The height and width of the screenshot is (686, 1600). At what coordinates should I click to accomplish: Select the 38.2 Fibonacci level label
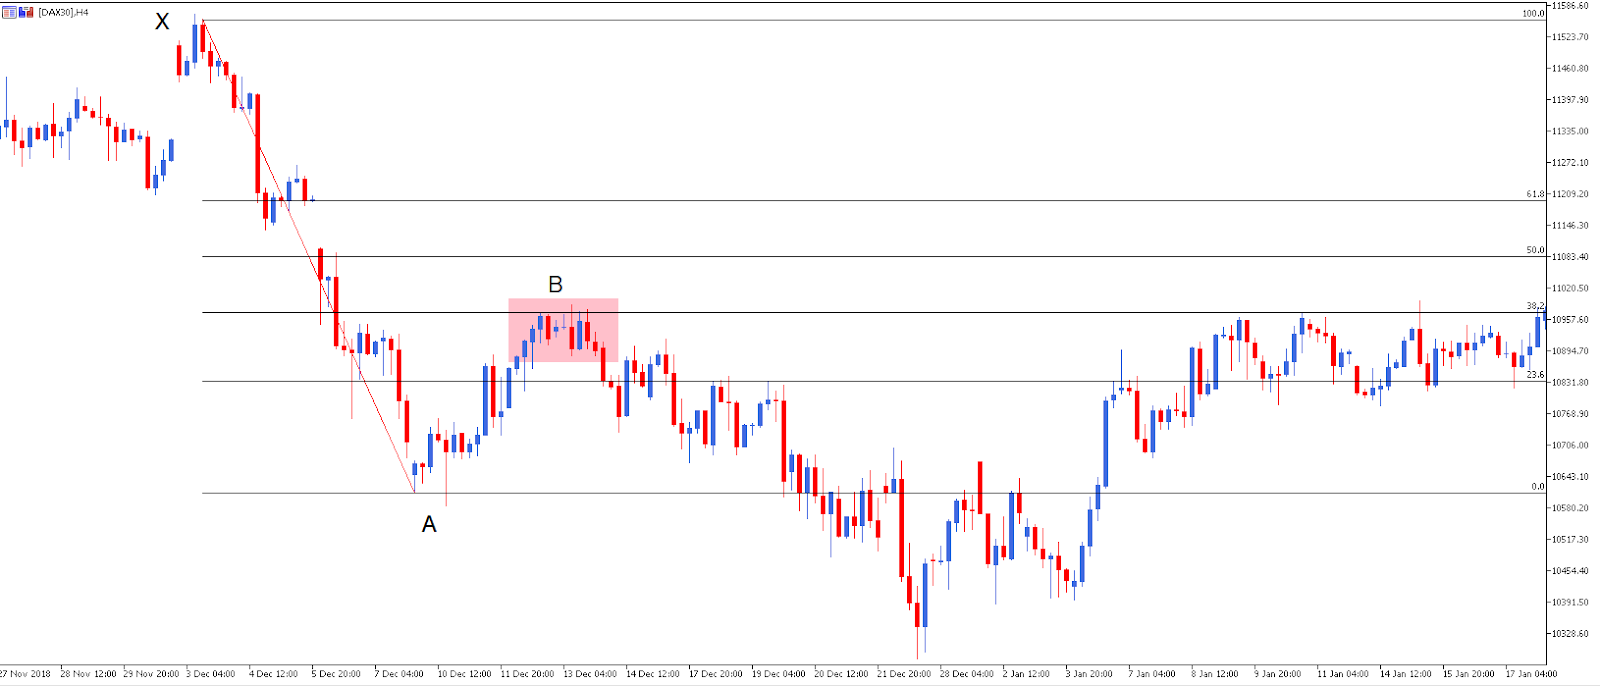coord(1535,306)
